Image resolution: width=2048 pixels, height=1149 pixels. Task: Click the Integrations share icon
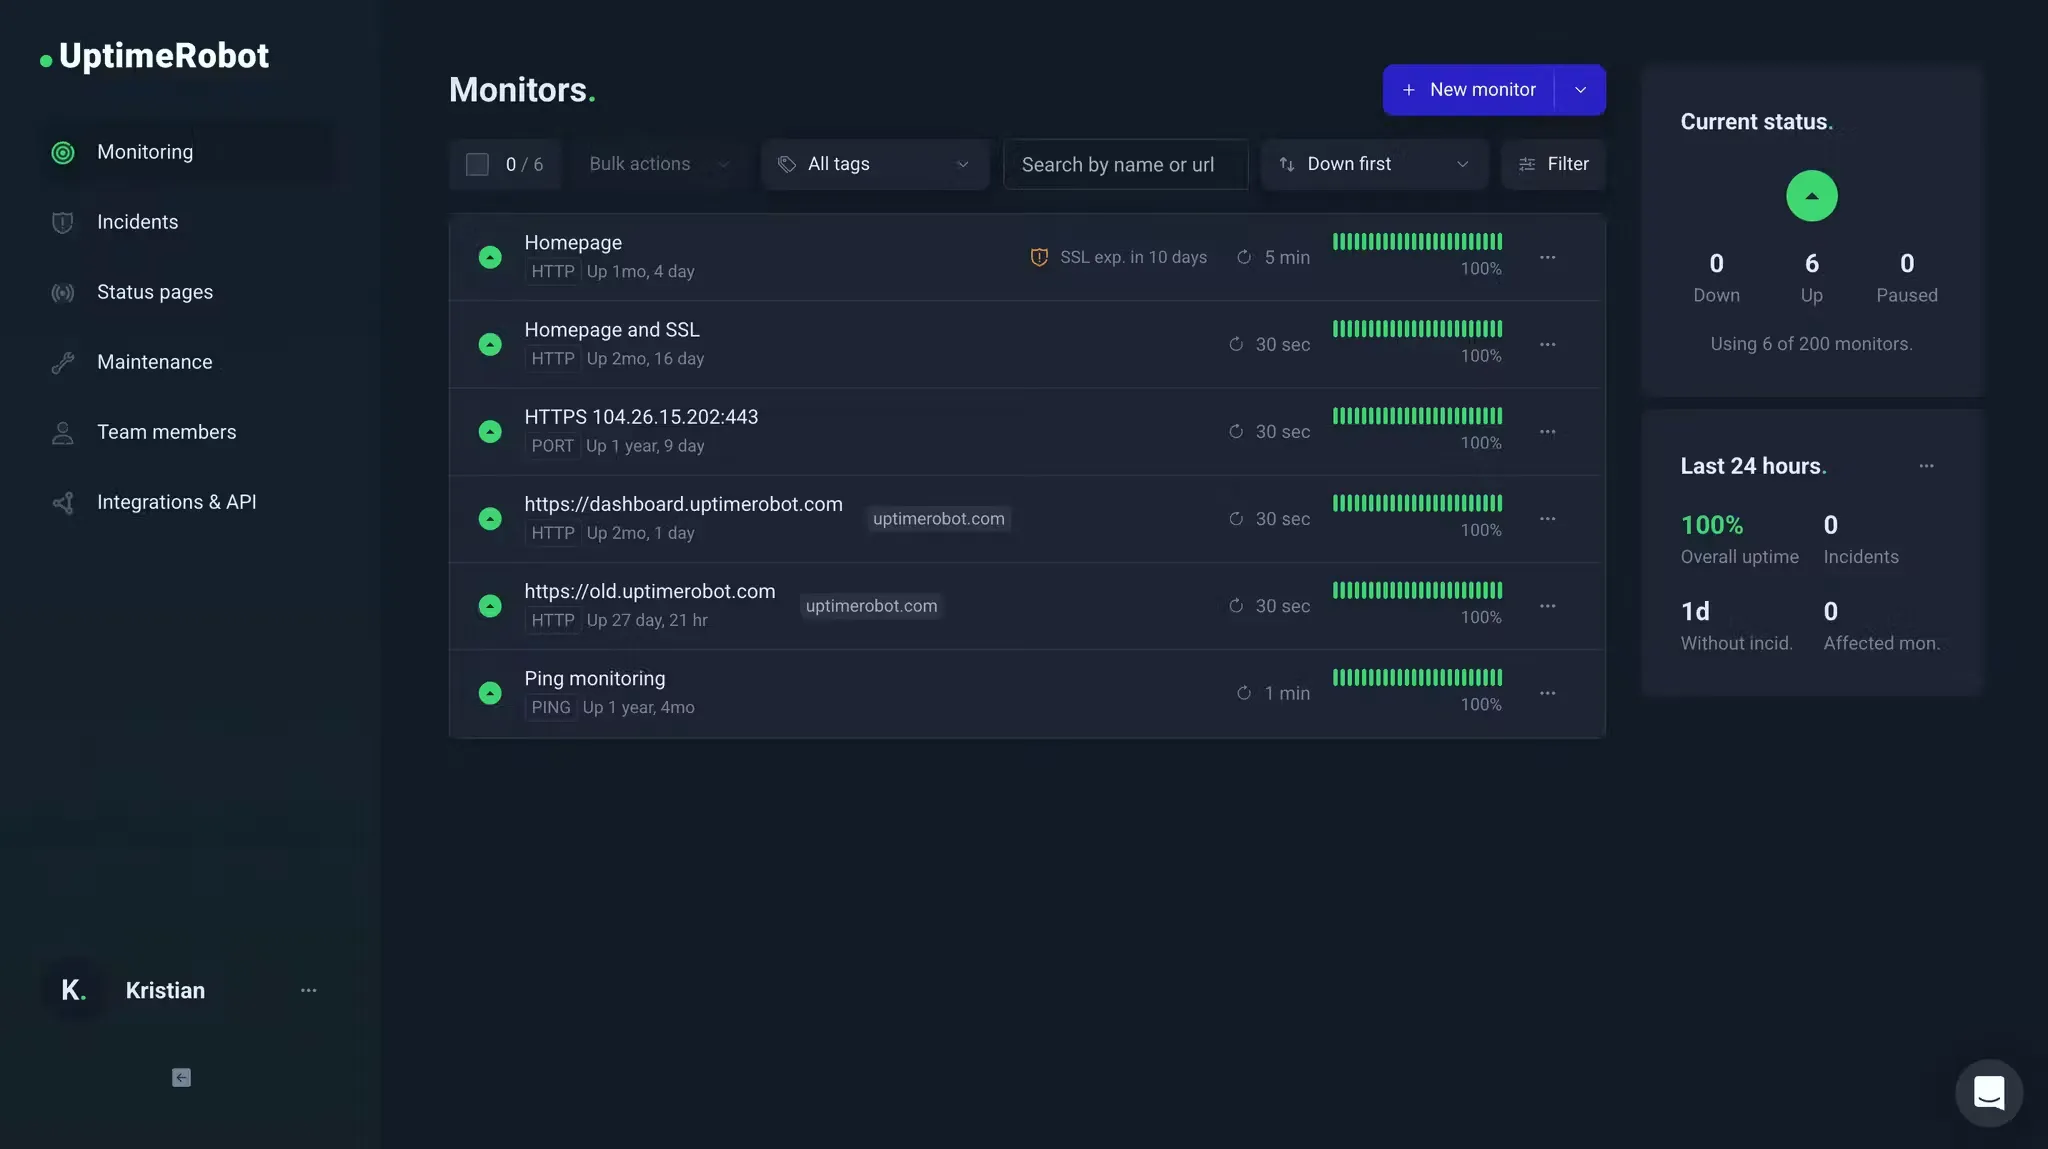63,502
